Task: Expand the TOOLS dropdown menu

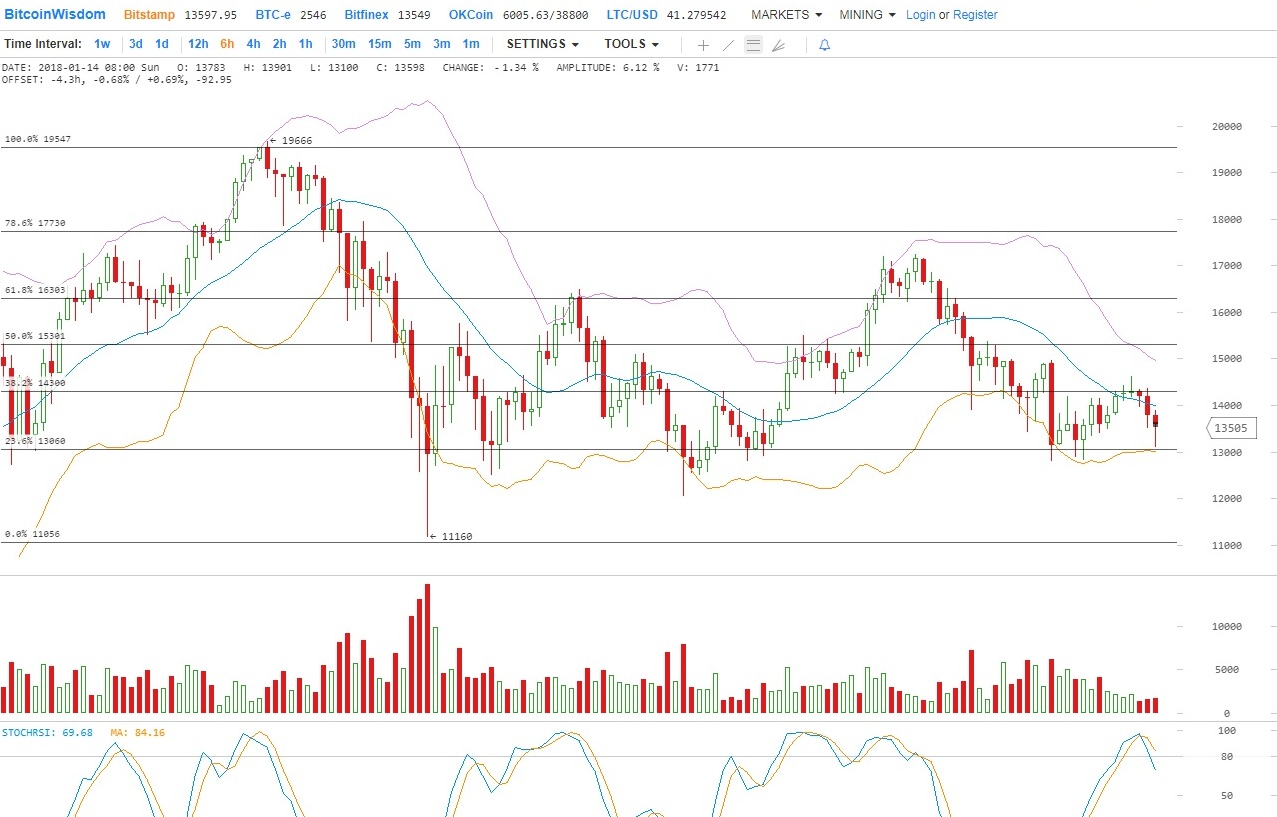Action: tap(631, 44)
